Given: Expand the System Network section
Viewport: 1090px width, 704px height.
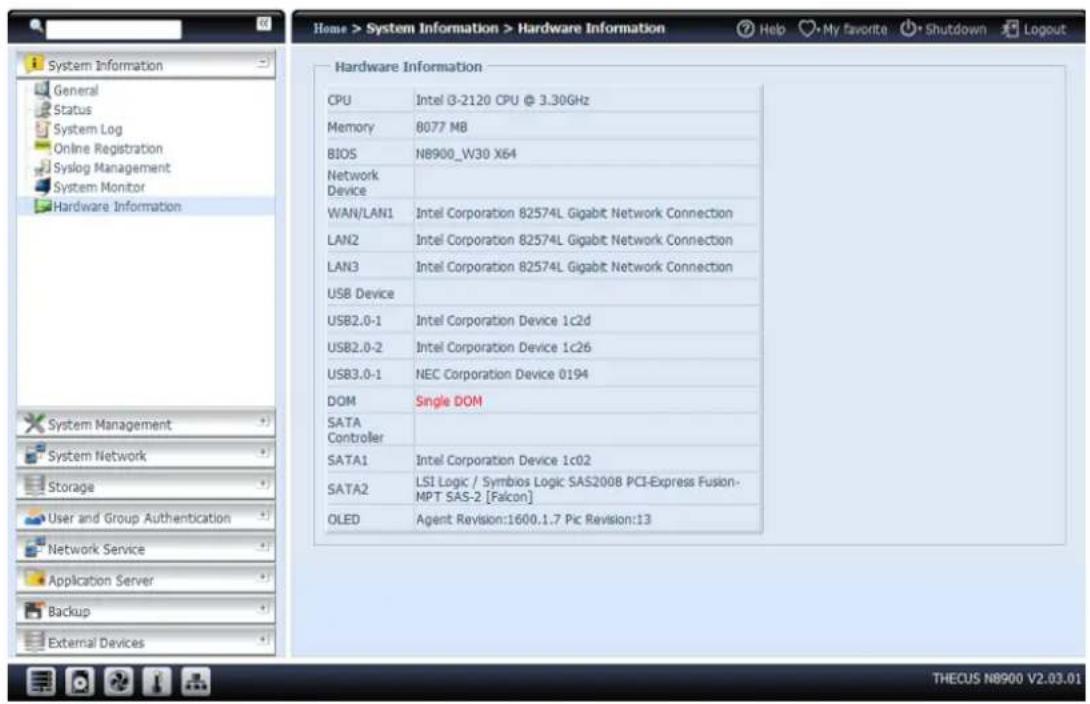Looking at the screenshot, I should [263, 455].
